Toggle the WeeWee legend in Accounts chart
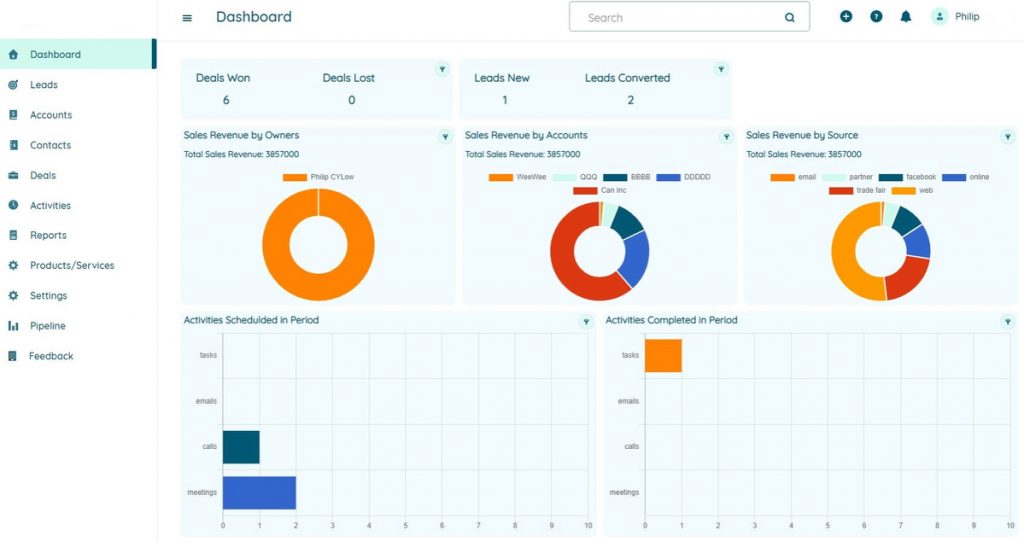 coord(517,177)
